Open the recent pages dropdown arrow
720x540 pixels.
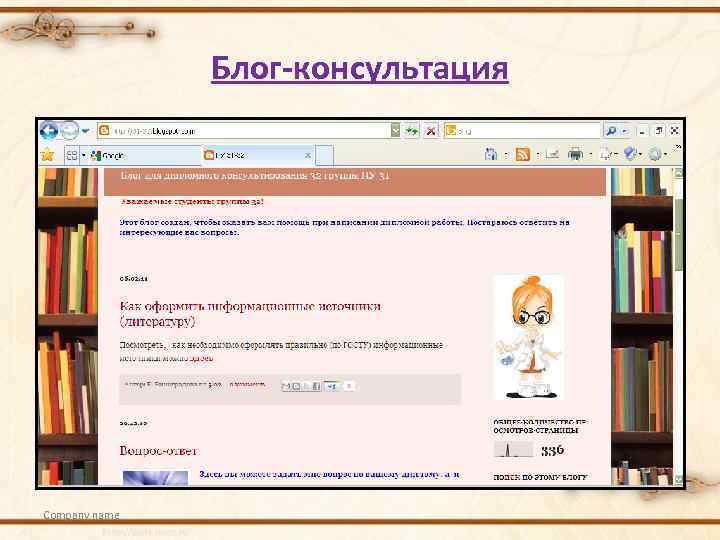tap(85, 131)
